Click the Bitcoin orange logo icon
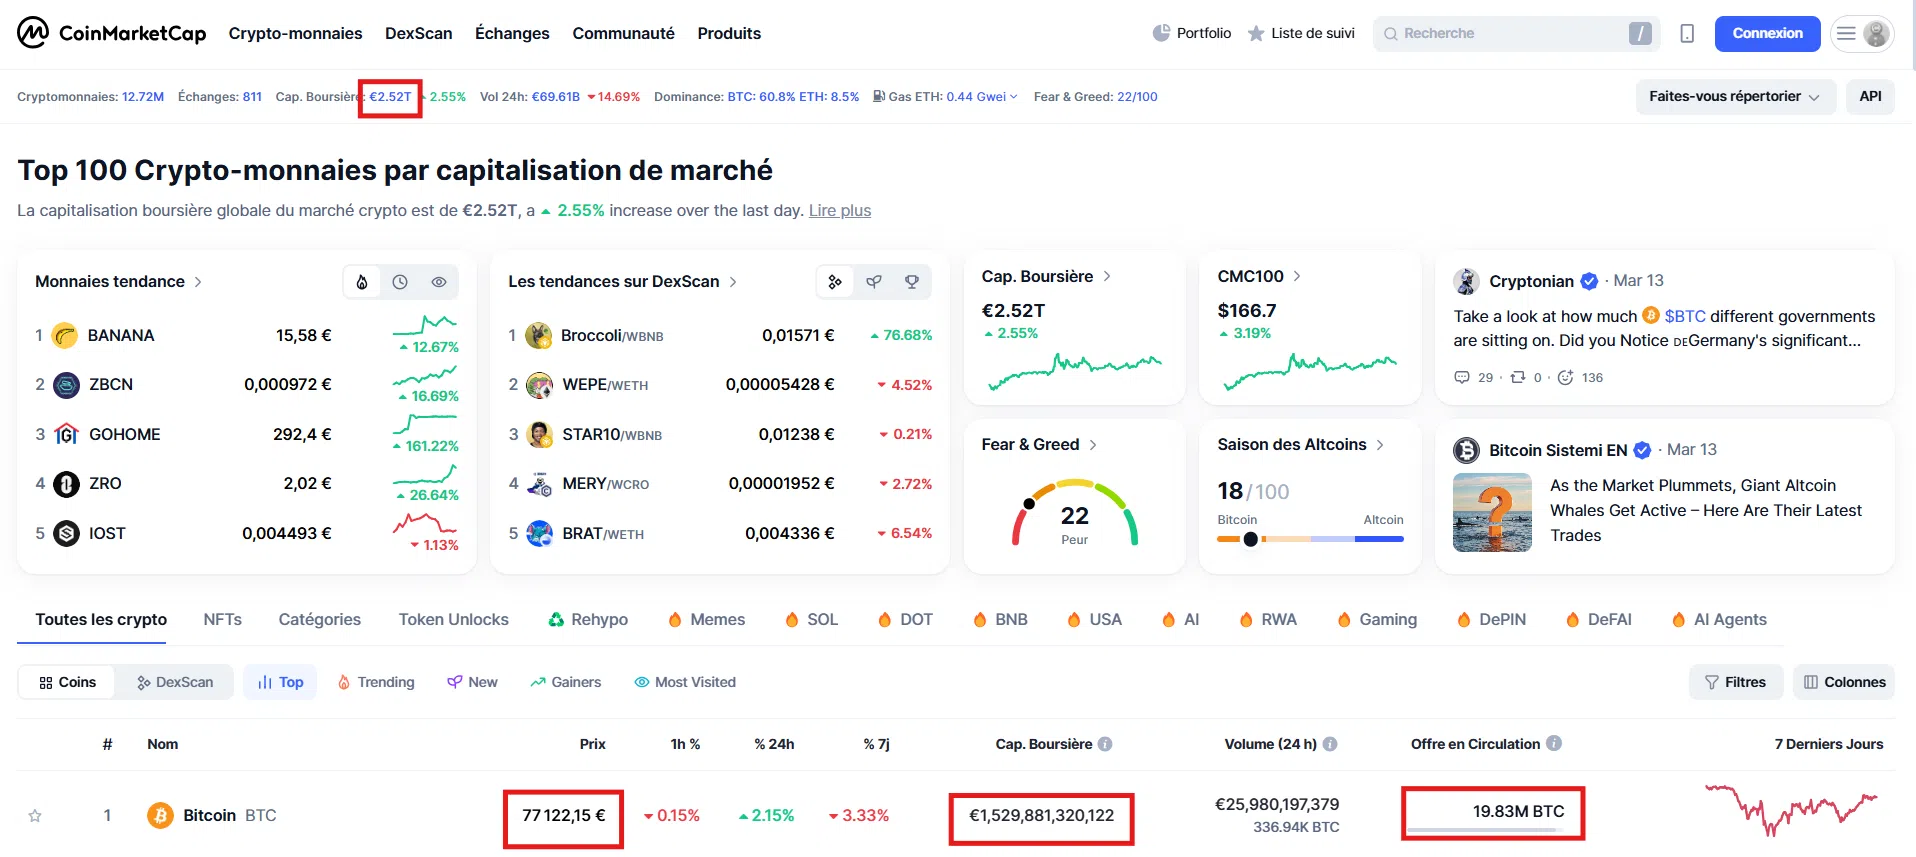Screen dimensions: 1916x857 tap(160, 815)
